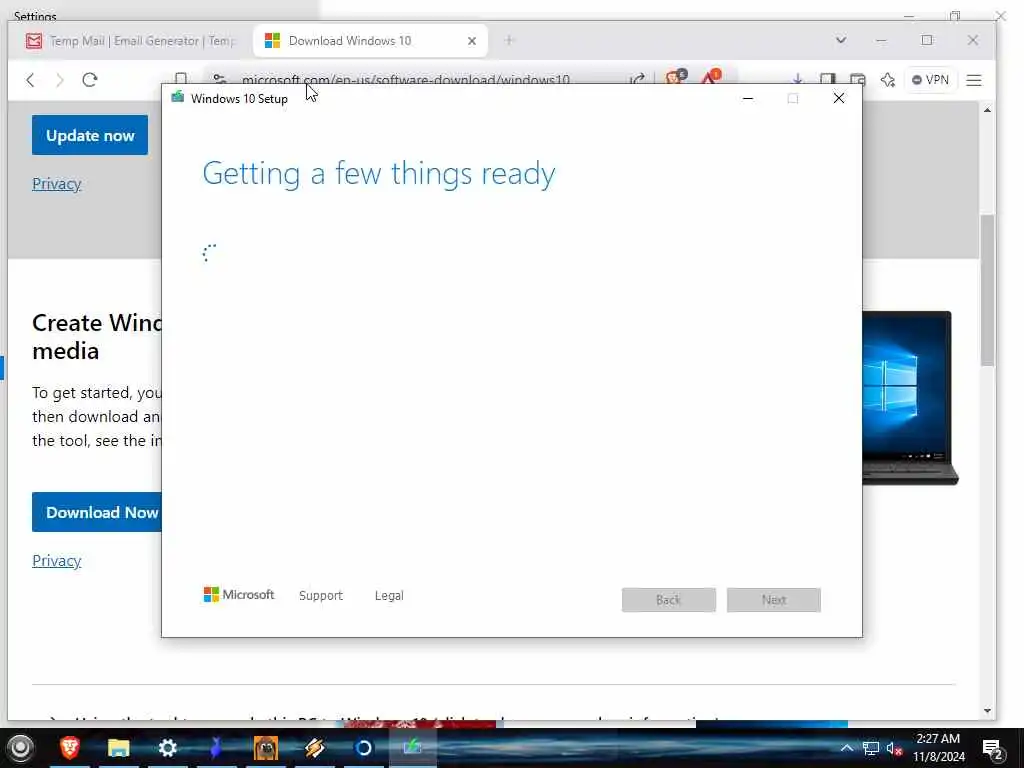This screenshot has width=1024, height=768.
Task: Open Privacy link under Update now
Action: (x=57, y=184)
